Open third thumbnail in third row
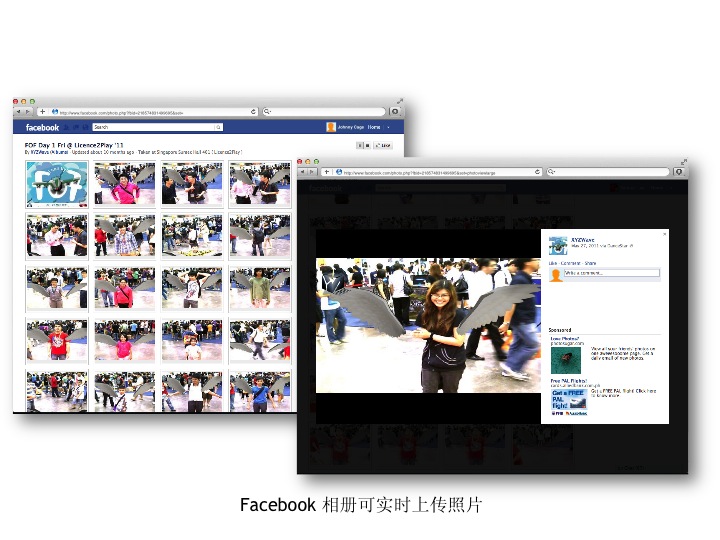The height and width of the screenshot is (540, 720). point(192,289)
